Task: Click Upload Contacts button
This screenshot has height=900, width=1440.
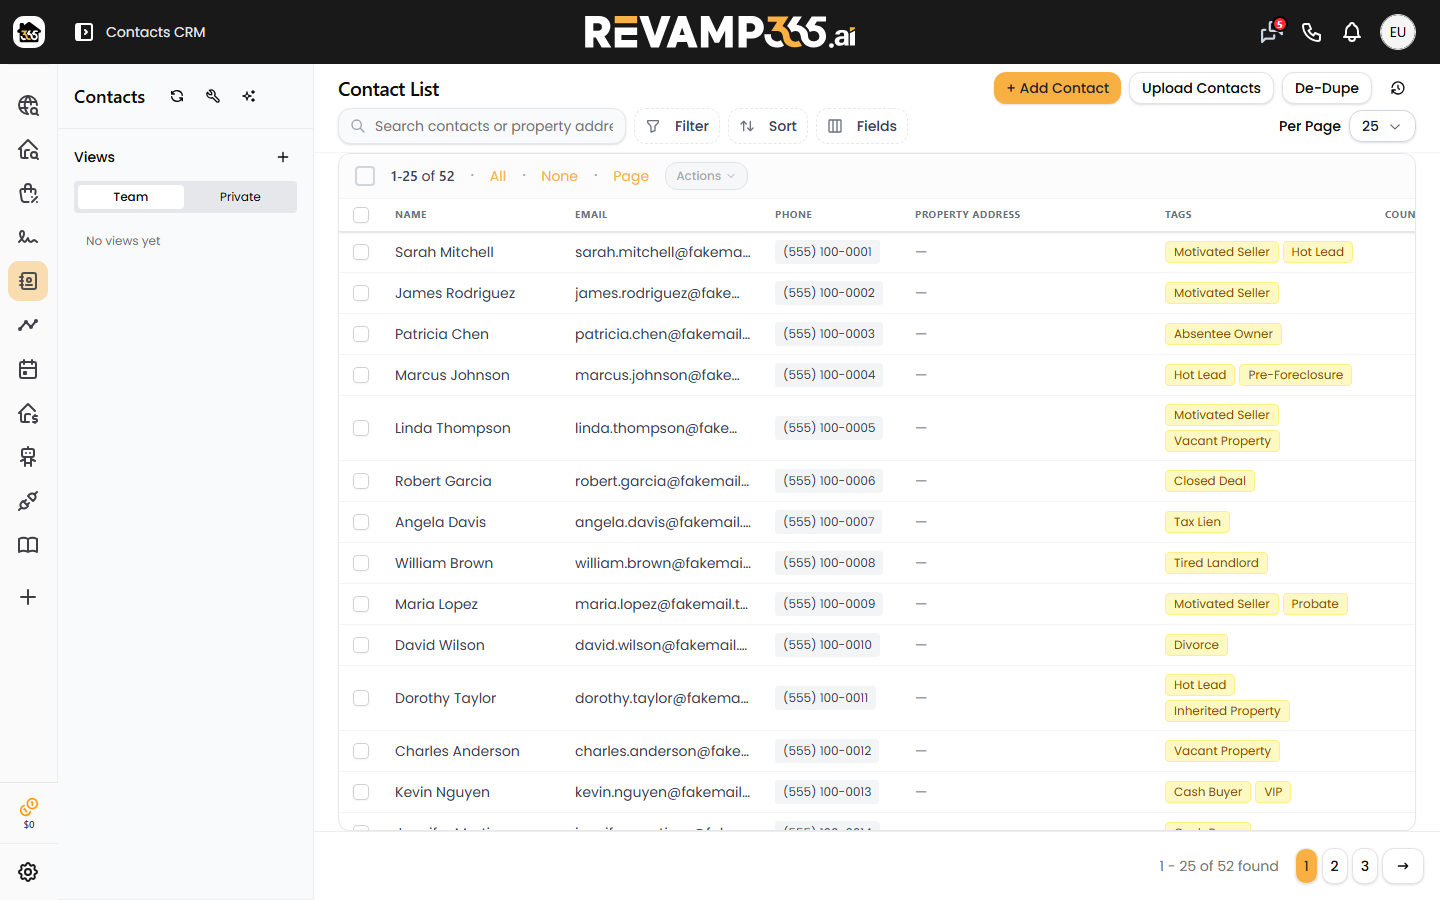Action: (1201, 88)
